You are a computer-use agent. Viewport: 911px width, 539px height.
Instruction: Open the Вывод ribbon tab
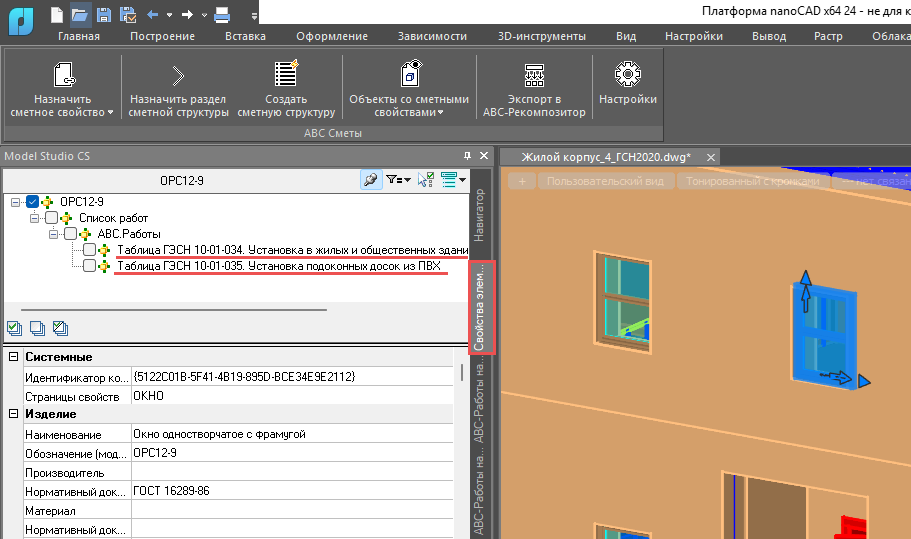(x=769, y=36)
